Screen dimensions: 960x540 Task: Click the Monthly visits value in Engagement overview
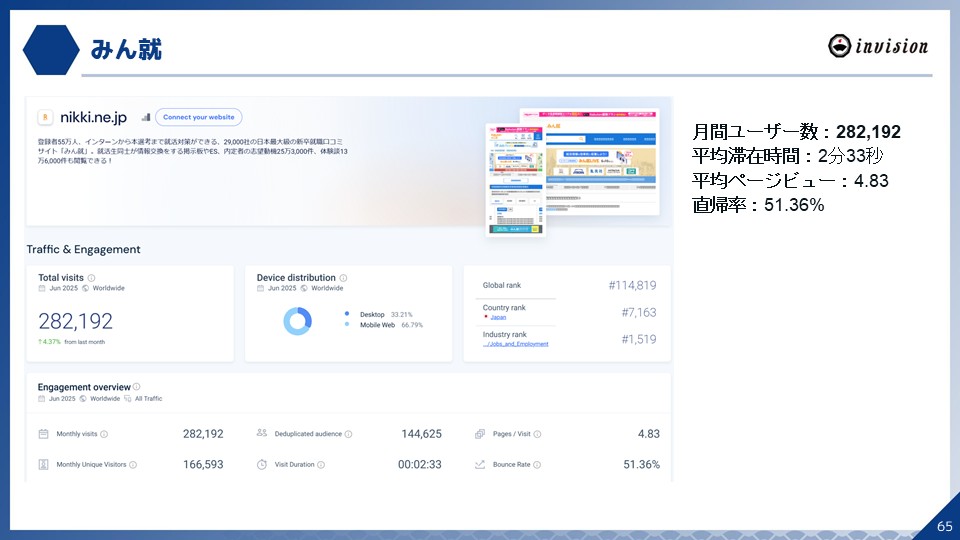203,434
